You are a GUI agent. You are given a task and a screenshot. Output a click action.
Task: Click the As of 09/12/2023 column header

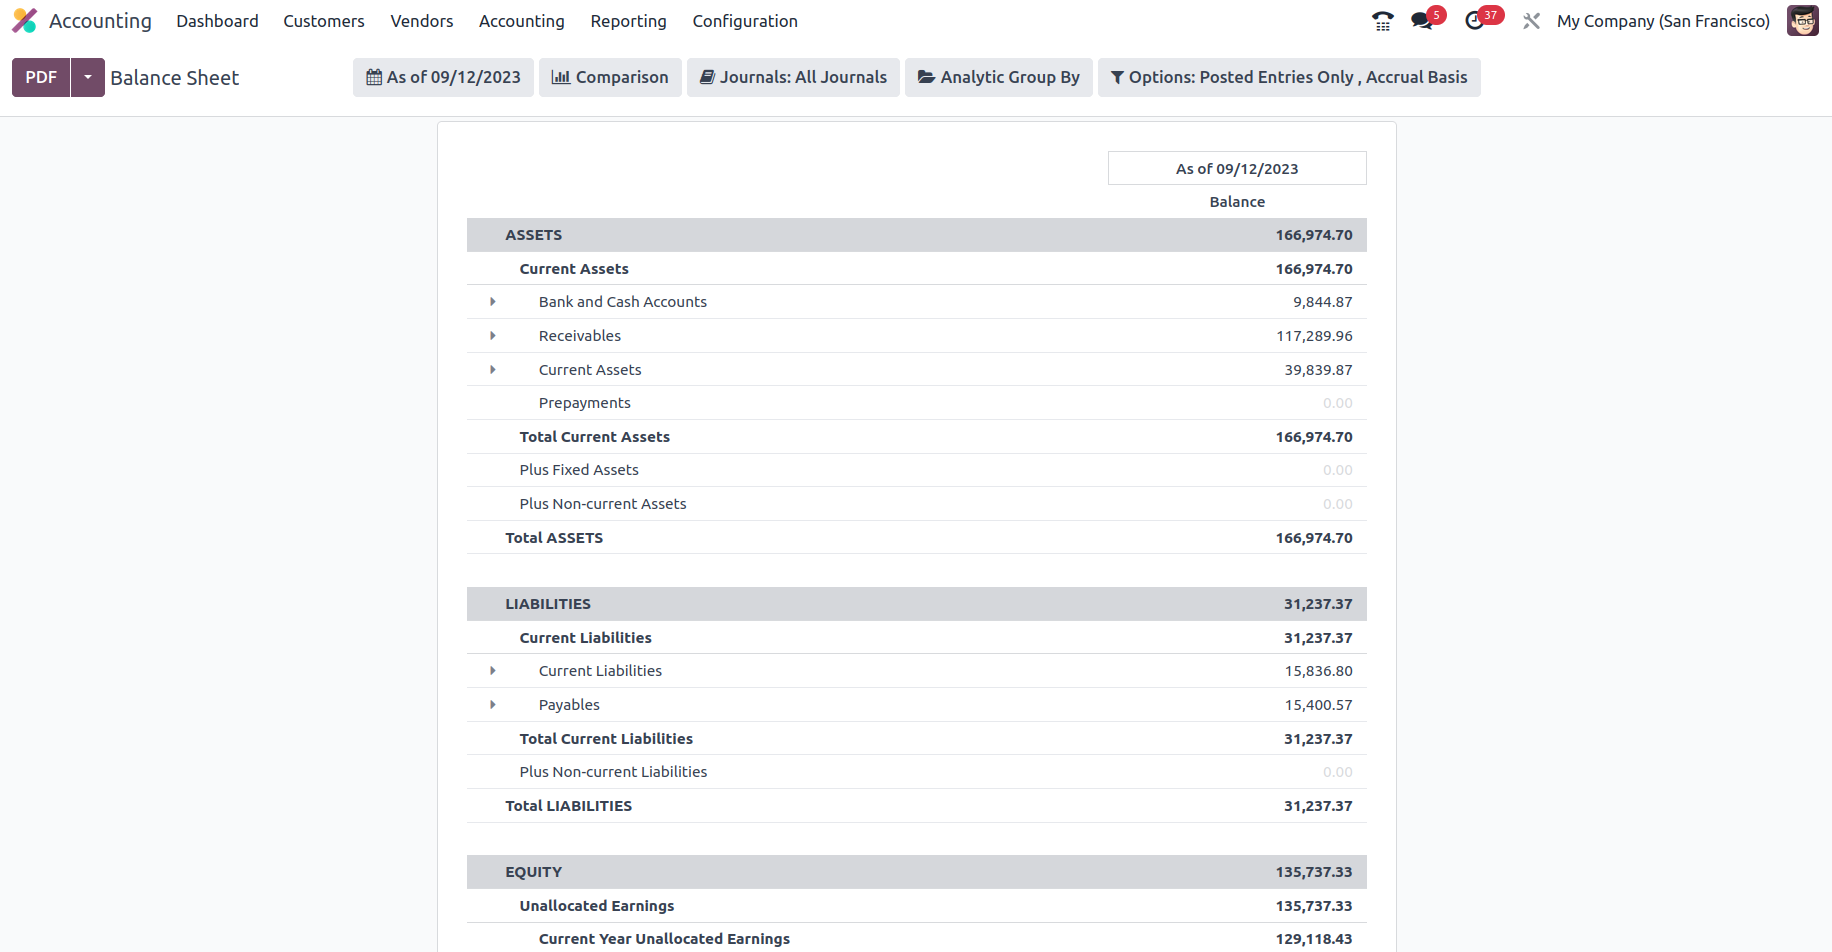[1237, 169]
